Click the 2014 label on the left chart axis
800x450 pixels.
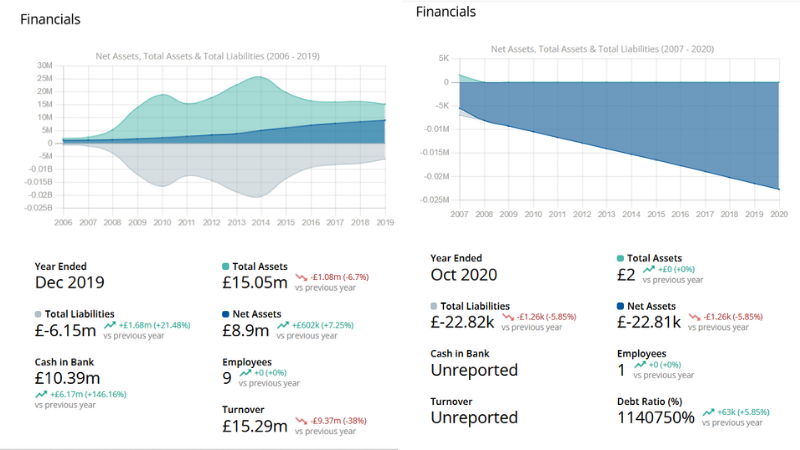(x=260, y=222)
